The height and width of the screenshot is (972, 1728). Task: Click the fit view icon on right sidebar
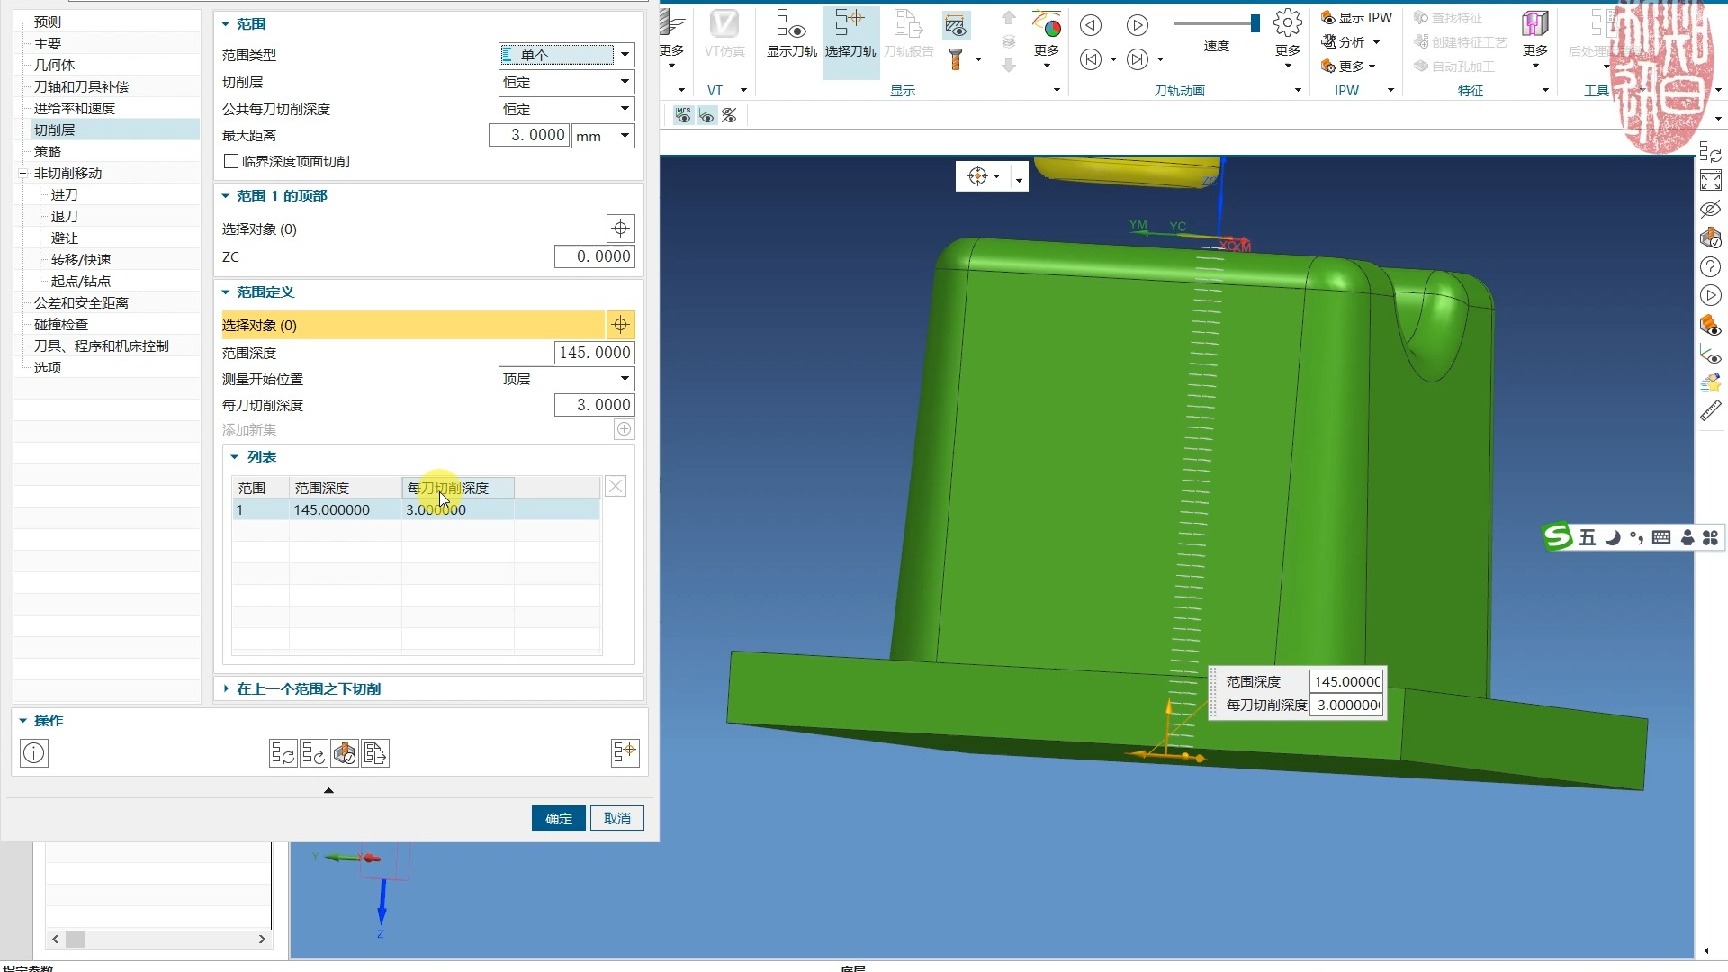pos(1711,181)
